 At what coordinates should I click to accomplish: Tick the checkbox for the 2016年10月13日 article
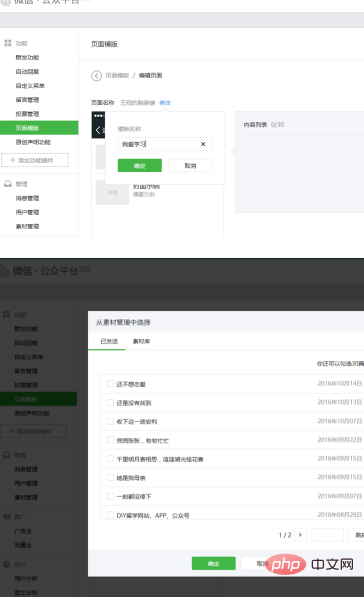[x=110, y=402]
